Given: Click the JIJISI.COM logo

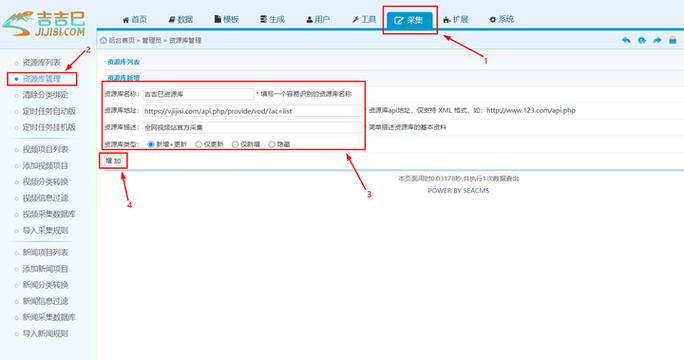Looking at the screenshot, I should pyautogui.click(x=44, y=24).
